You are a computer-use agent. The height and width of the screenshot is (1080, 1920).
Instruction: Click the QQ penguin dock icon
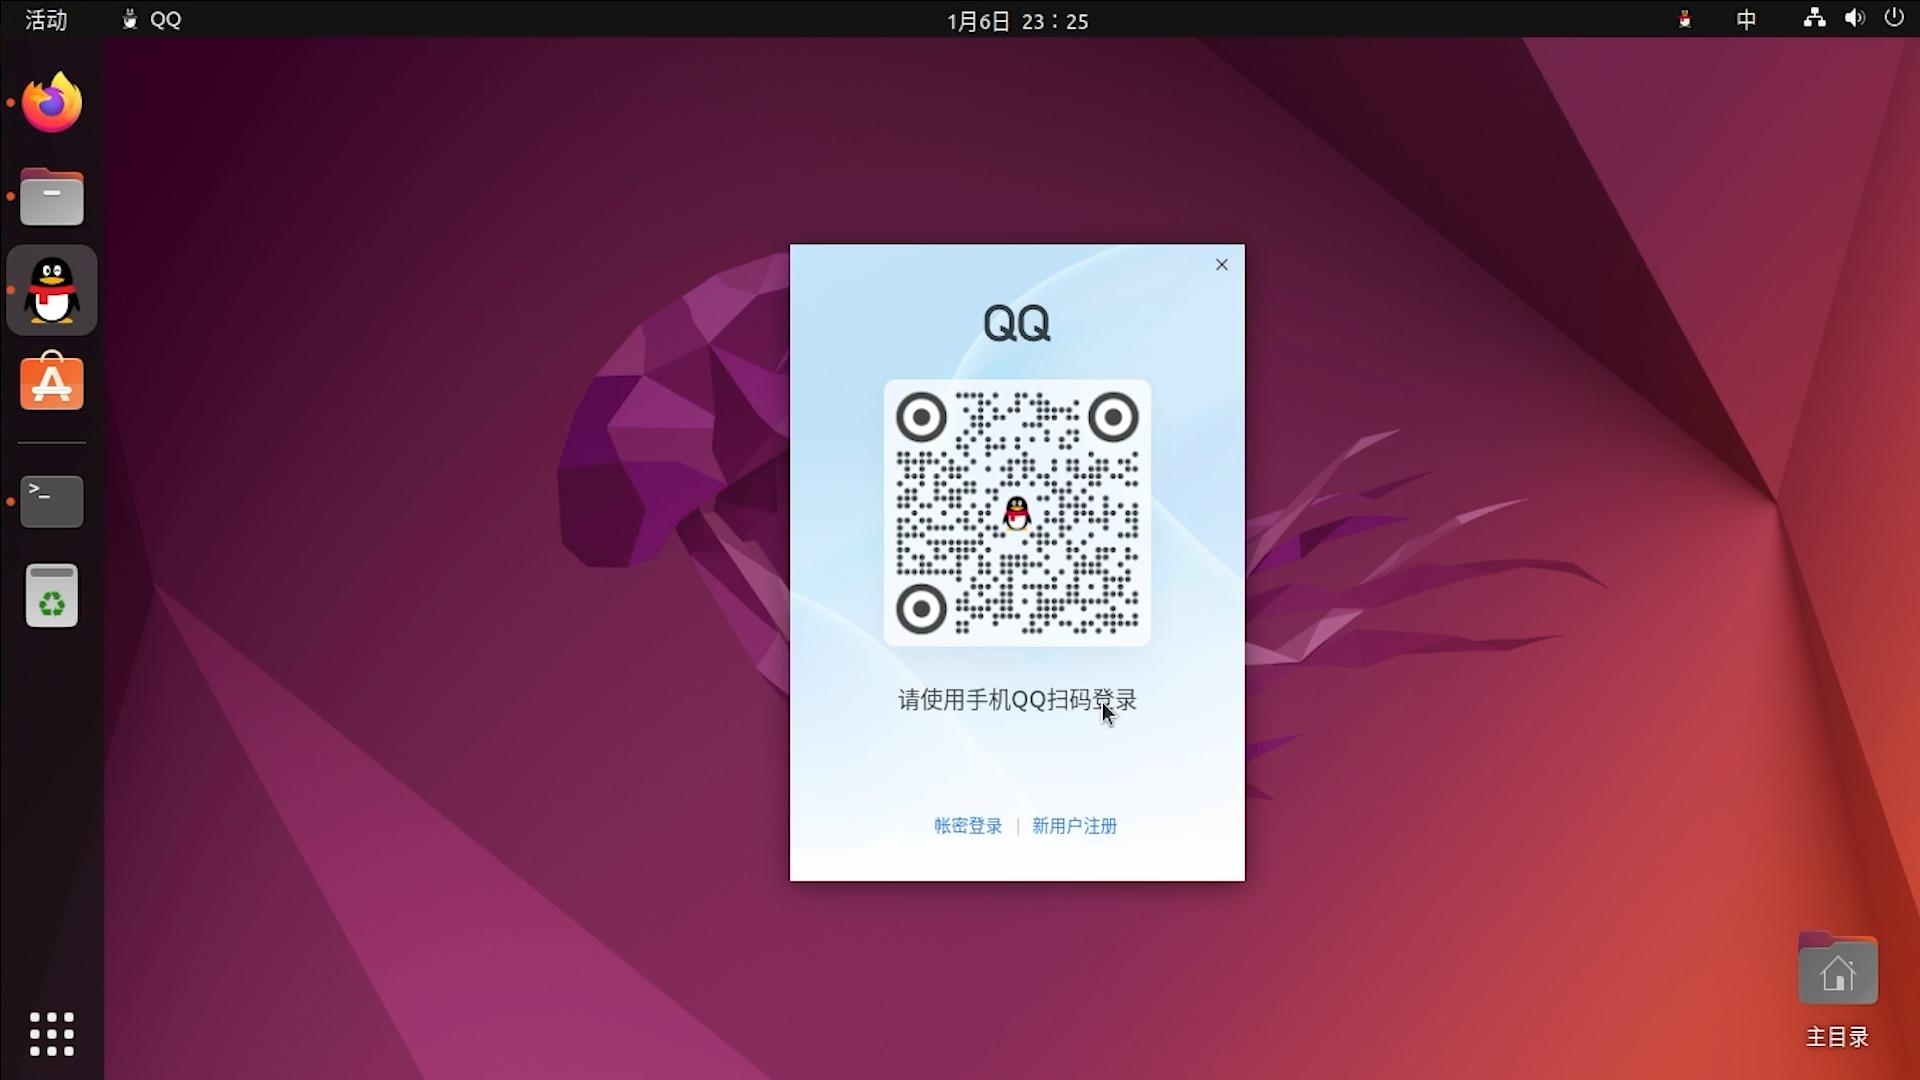52,290
